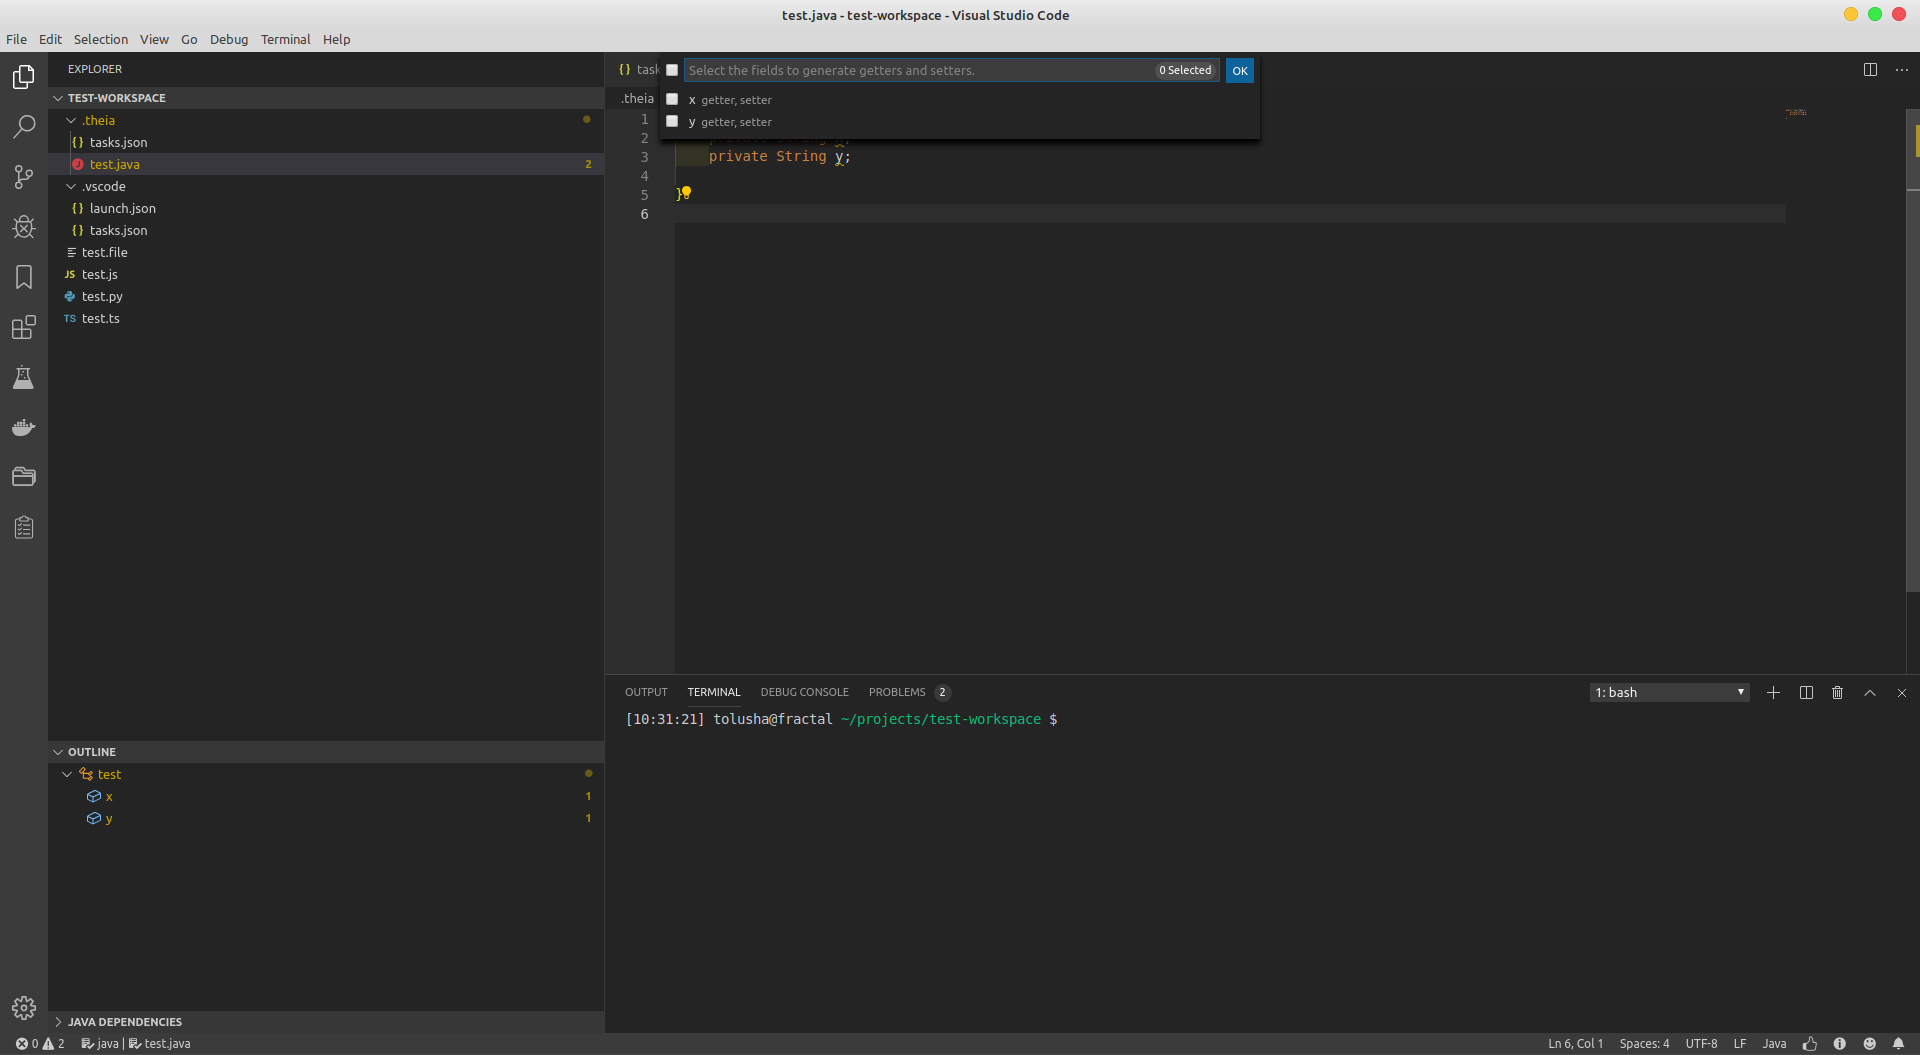The width and height of the screenshot is (1920, 1055).
Task: Switch to the PROBLEMS tab
Action: point(897,691)
